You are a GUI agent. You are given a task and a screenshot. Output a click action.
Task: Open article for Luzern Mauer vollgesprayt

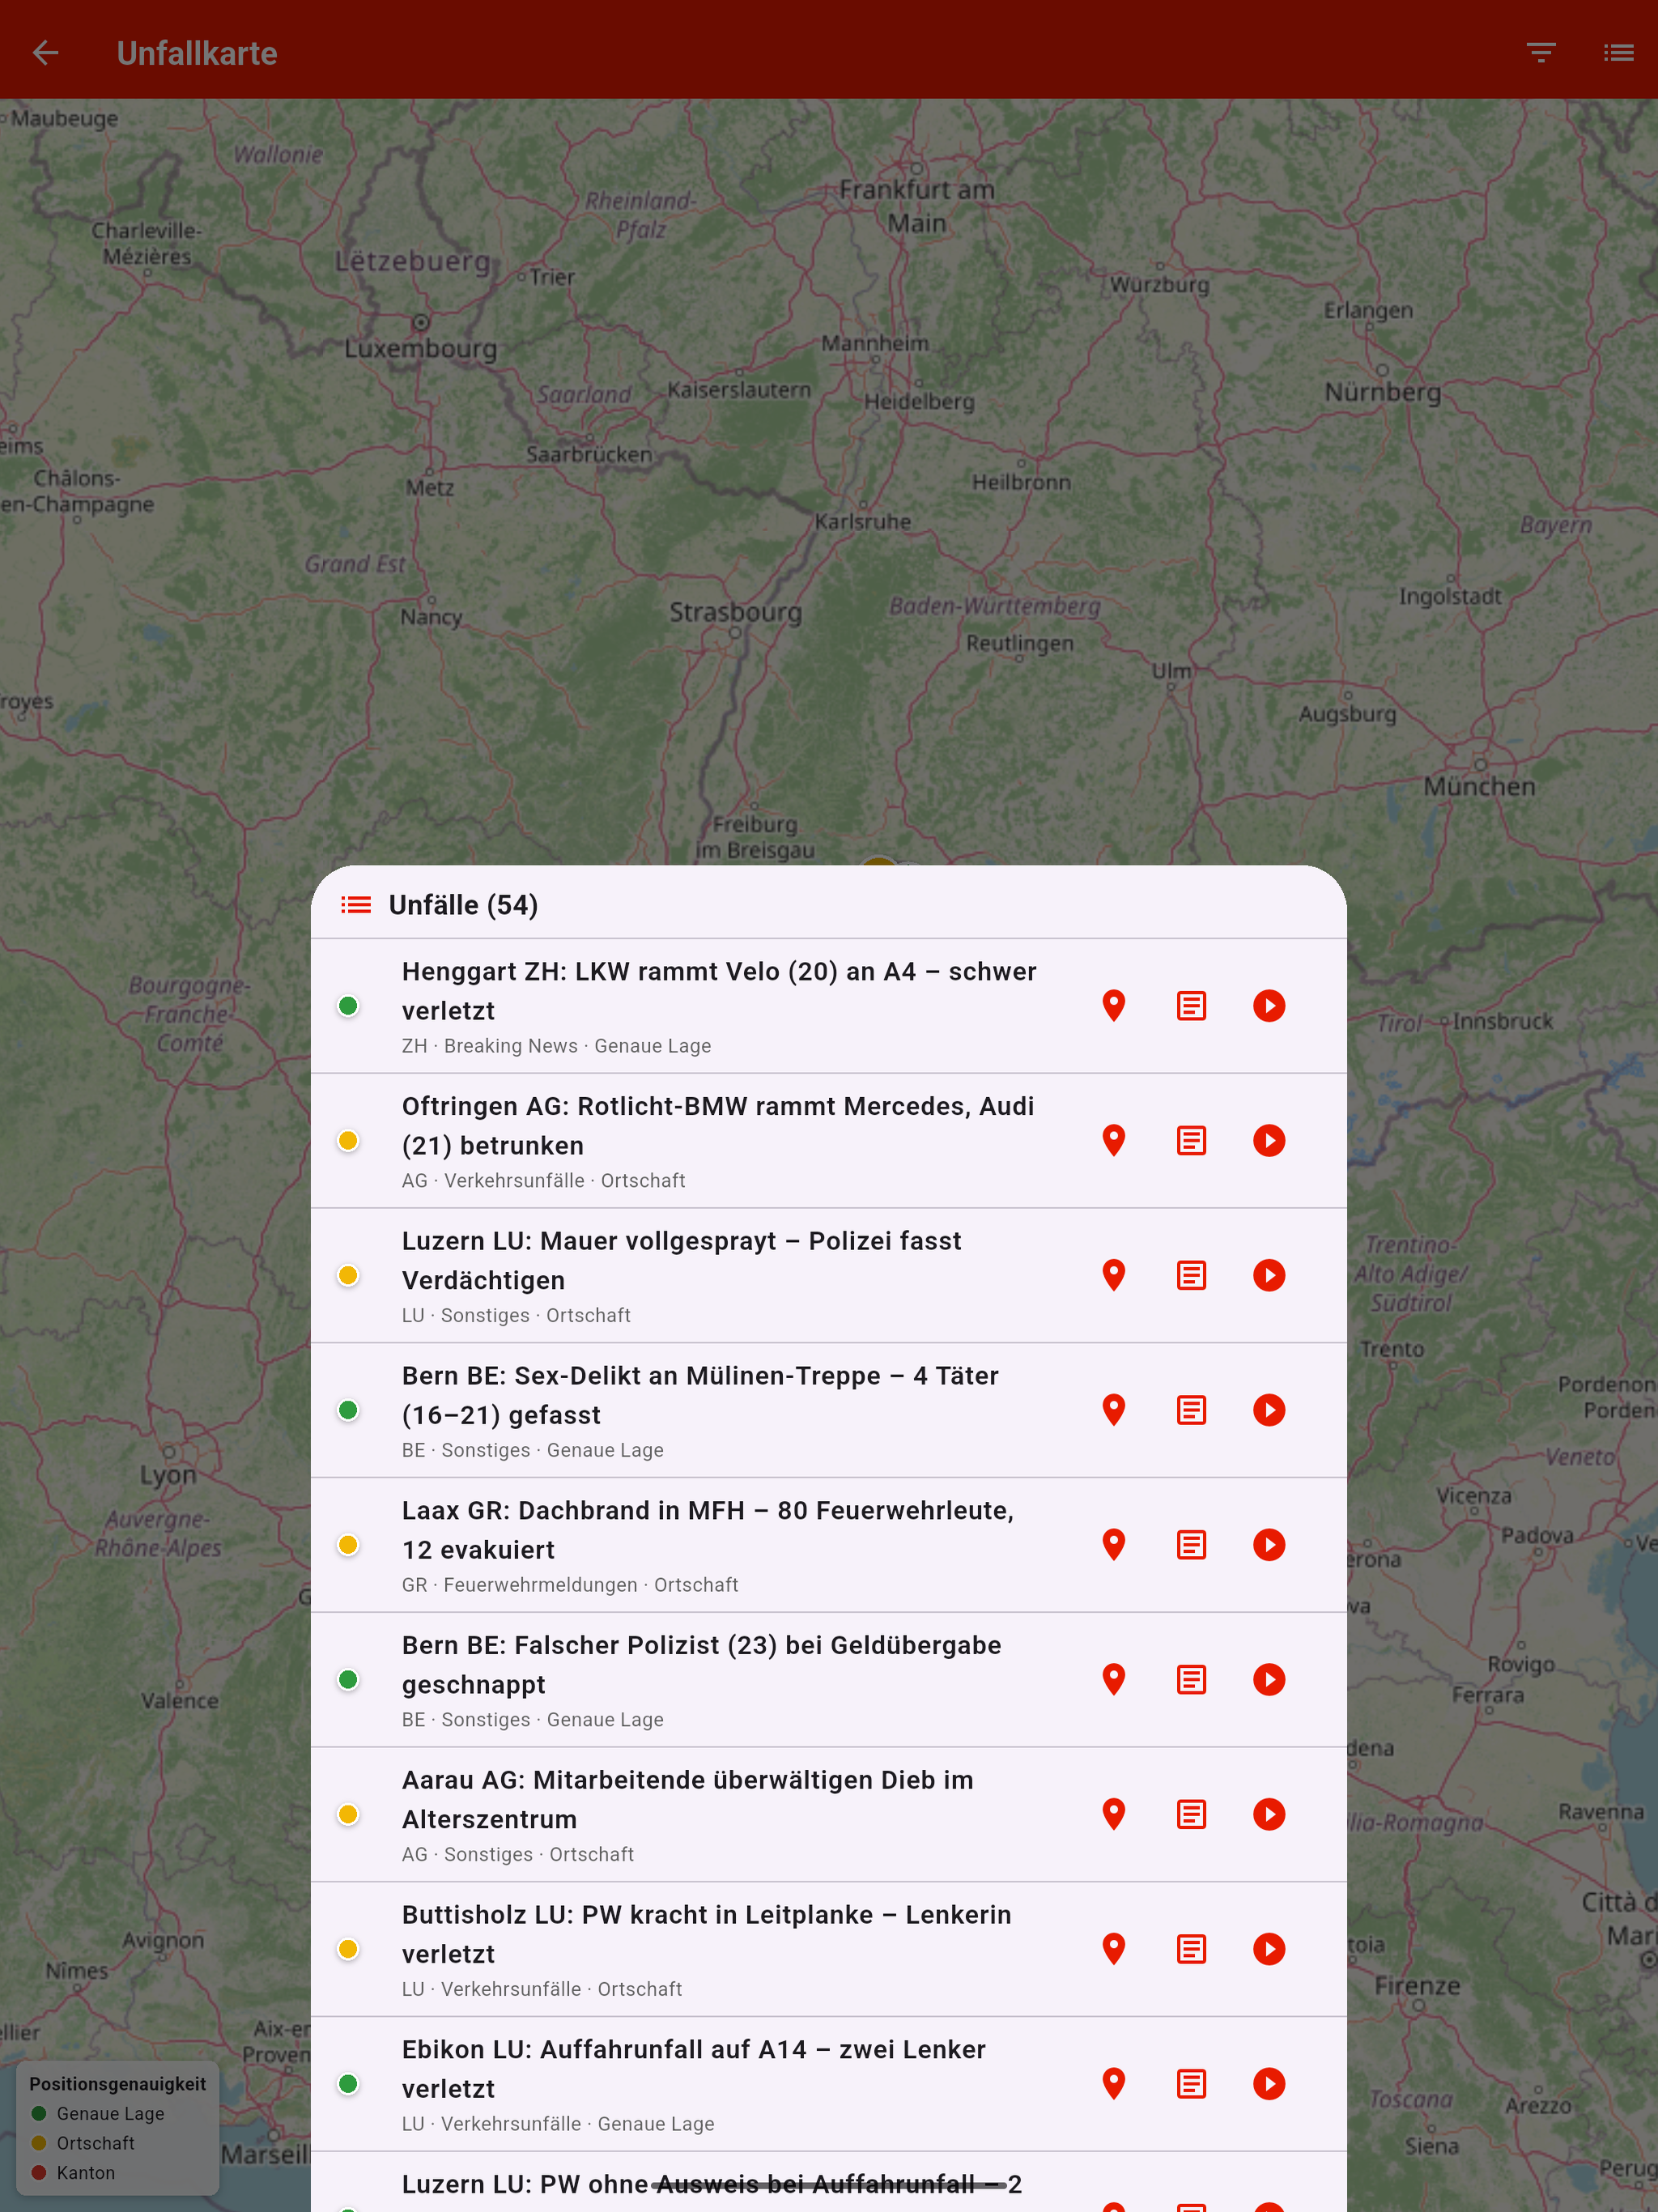[x=1191, y=1275]
